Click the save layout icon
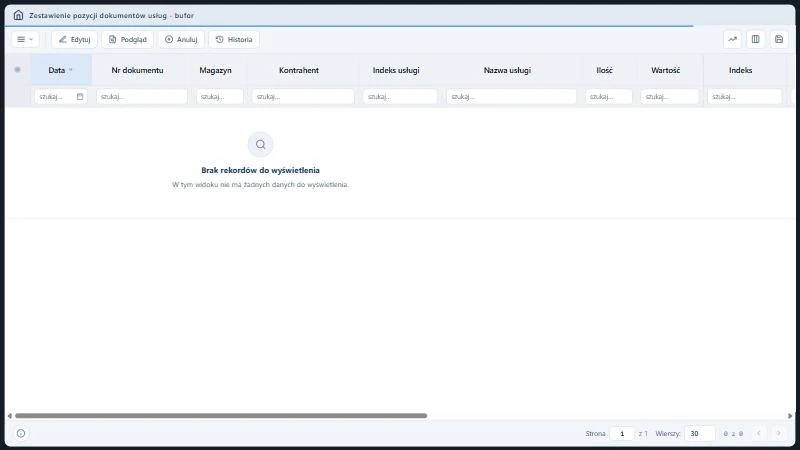The width and height of the screenshot is (800, 450). point(779,39)
